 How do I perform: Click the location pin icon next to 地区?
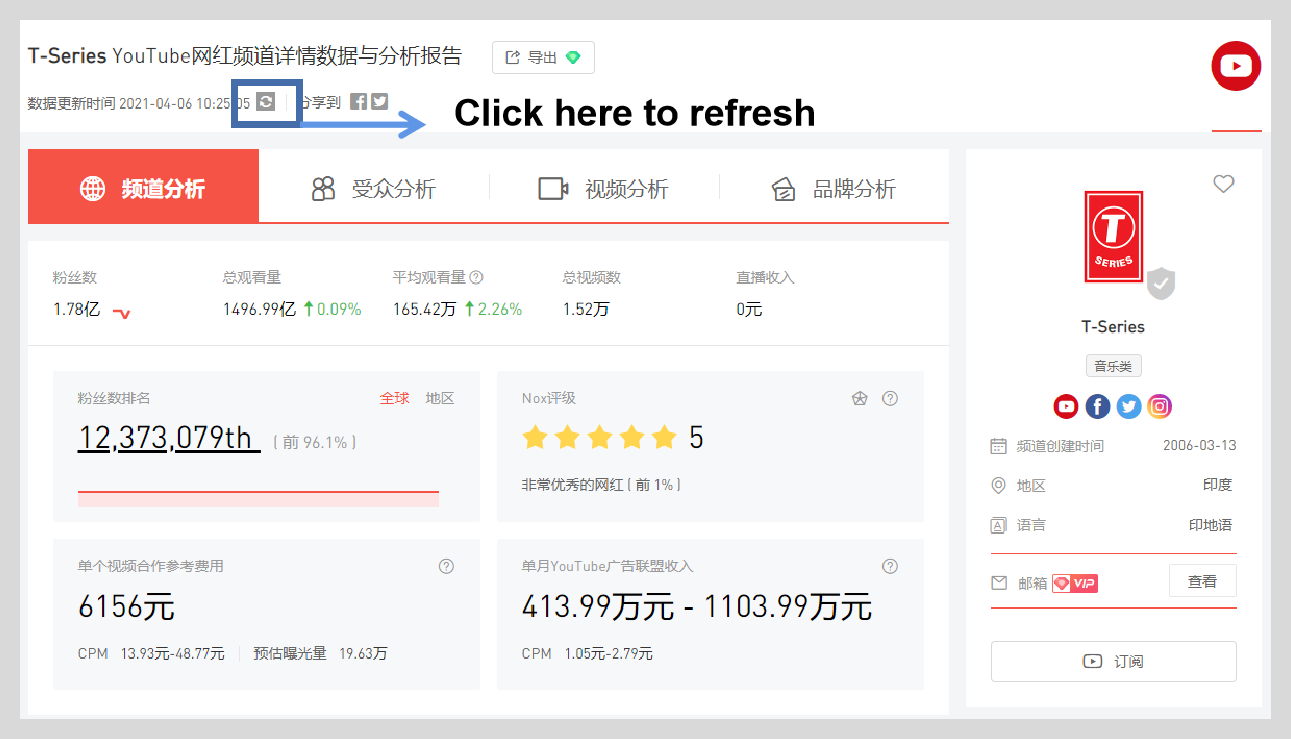998,485
